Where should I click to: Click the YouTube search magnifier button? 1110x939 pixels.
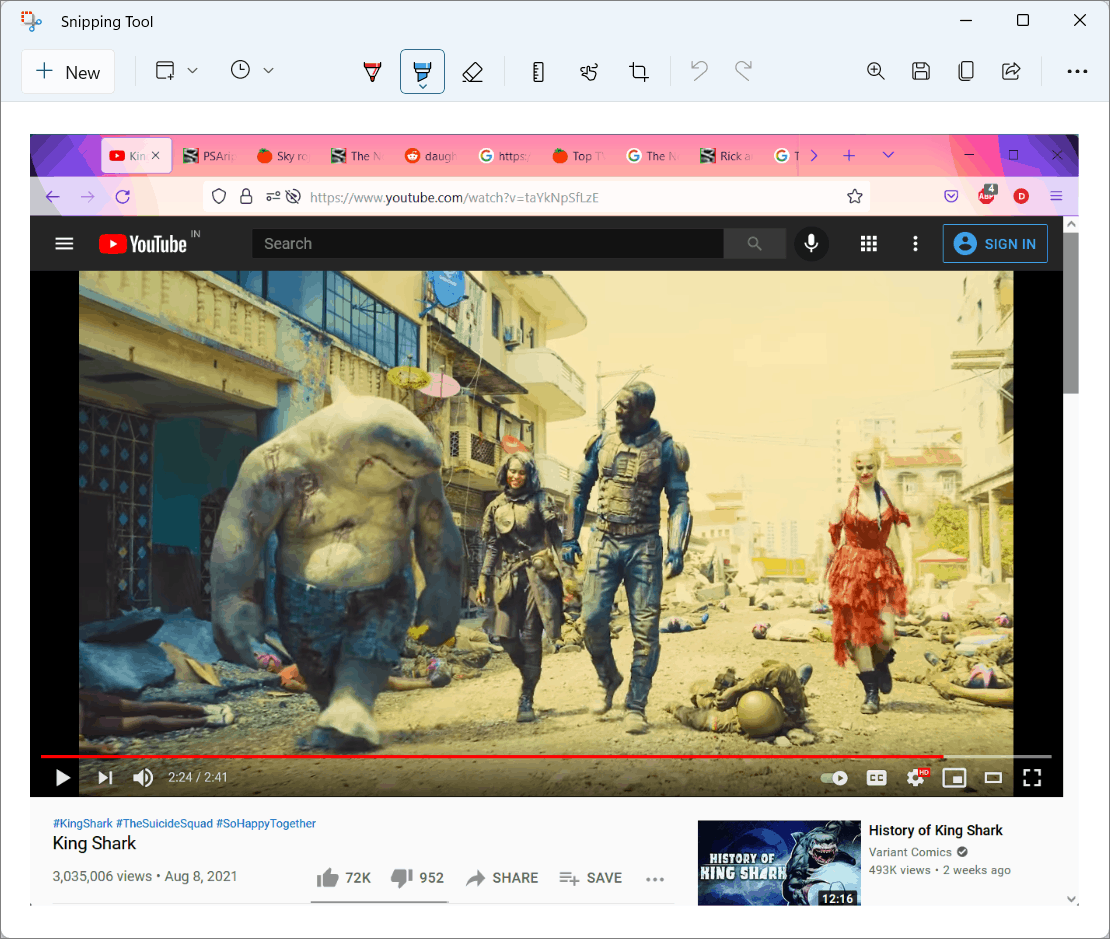point(755,244)
